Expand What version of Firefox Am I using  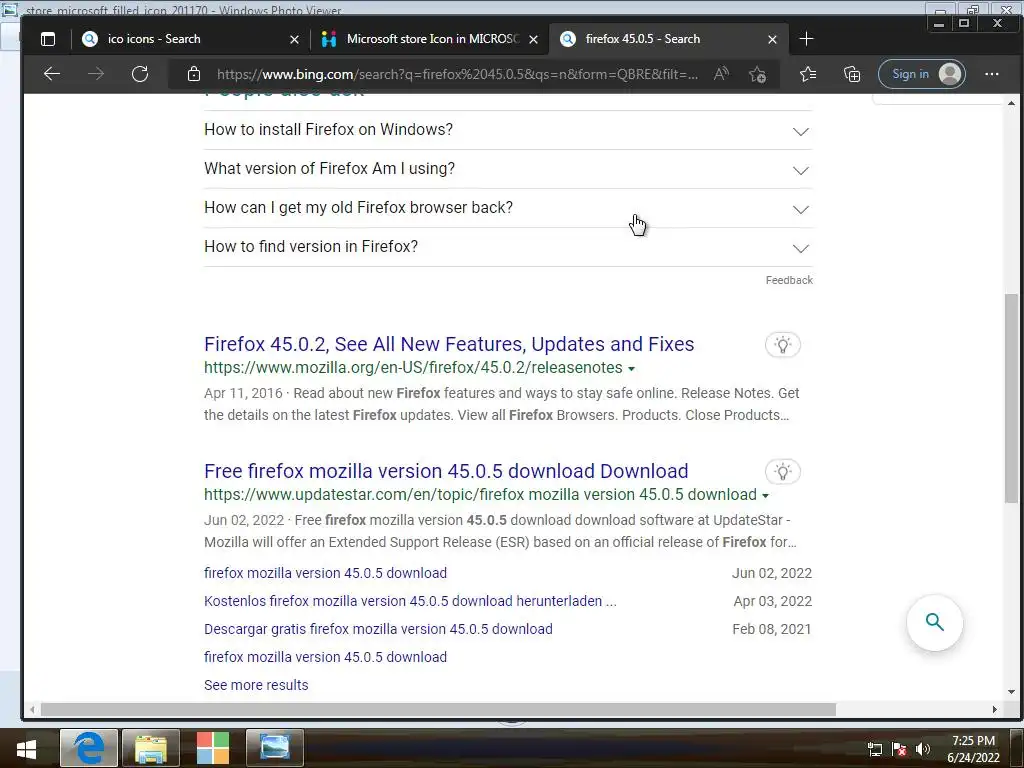tap(508, 169)
